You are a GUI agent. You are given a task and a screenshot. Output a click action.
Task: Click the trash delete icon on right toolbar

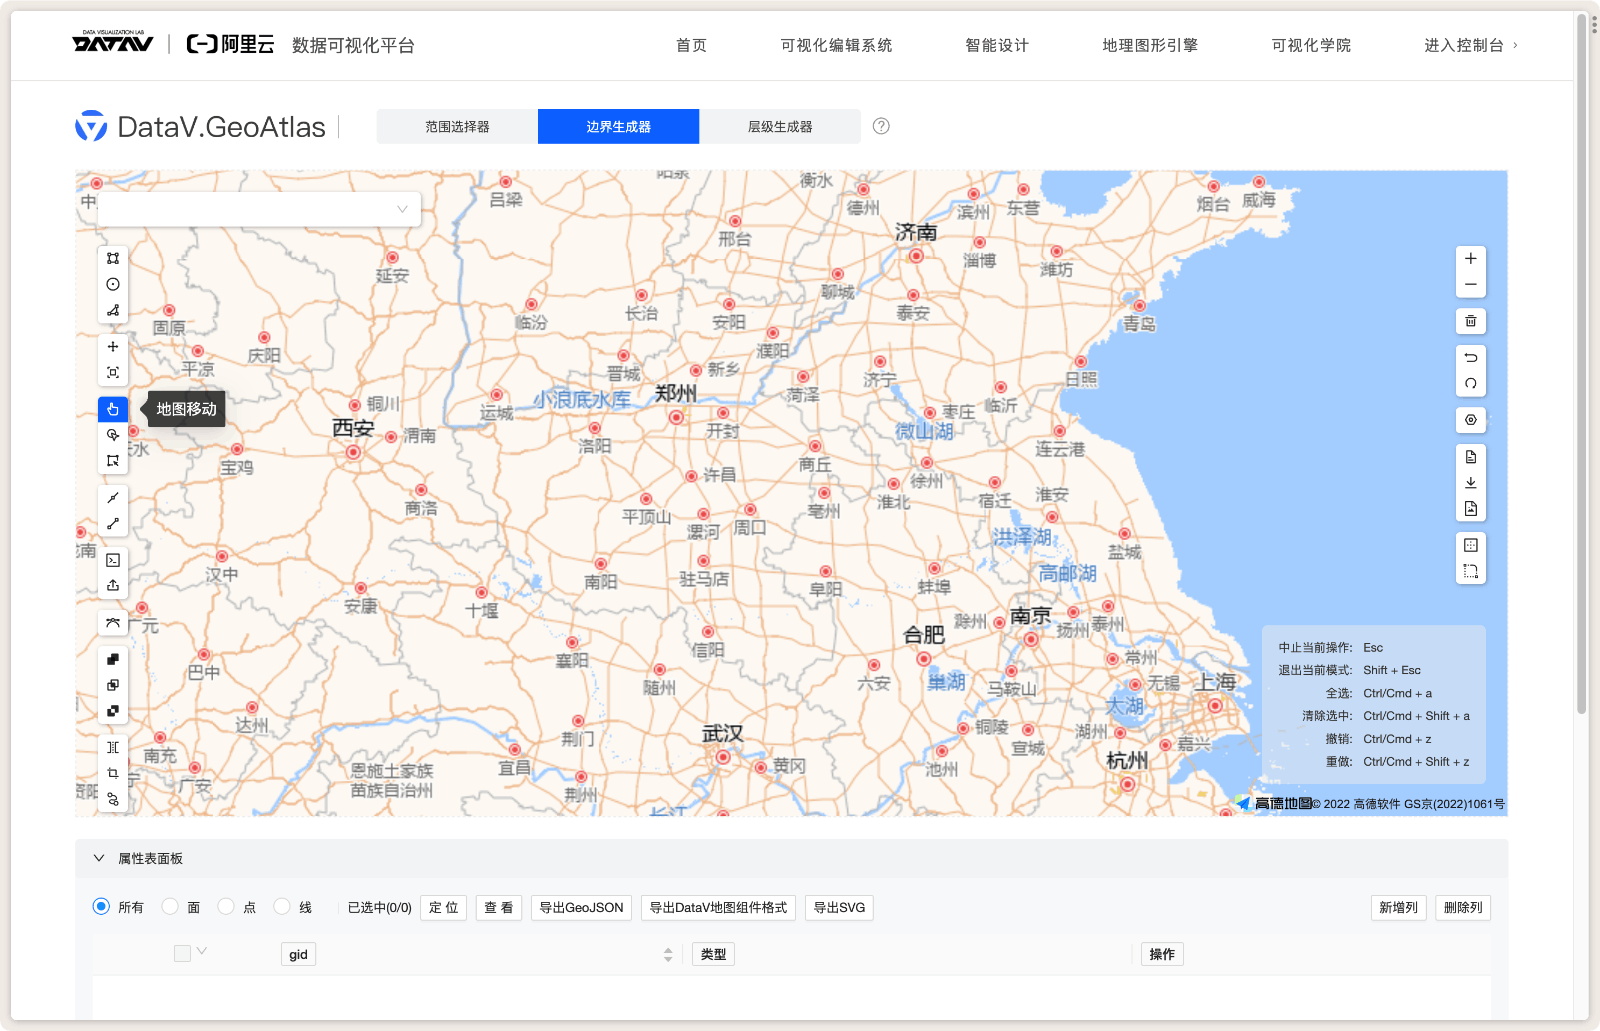(x=1470, y=321)
